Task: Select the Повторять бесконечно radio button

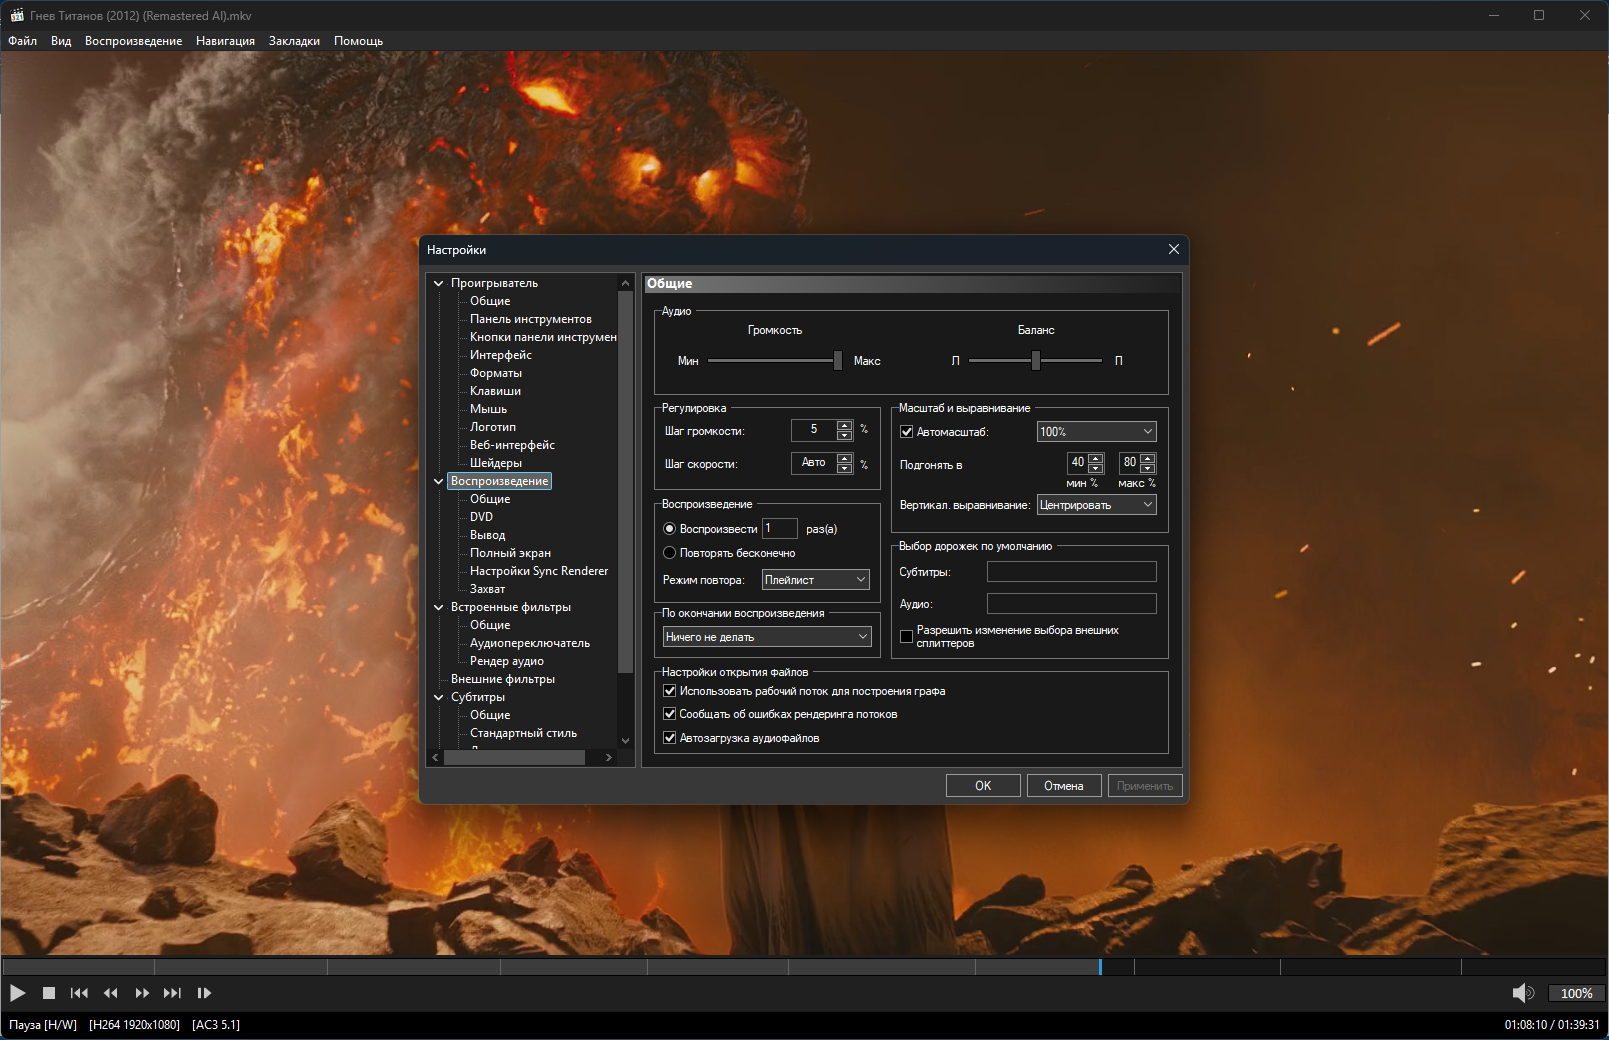Action: tap(670, 553)
